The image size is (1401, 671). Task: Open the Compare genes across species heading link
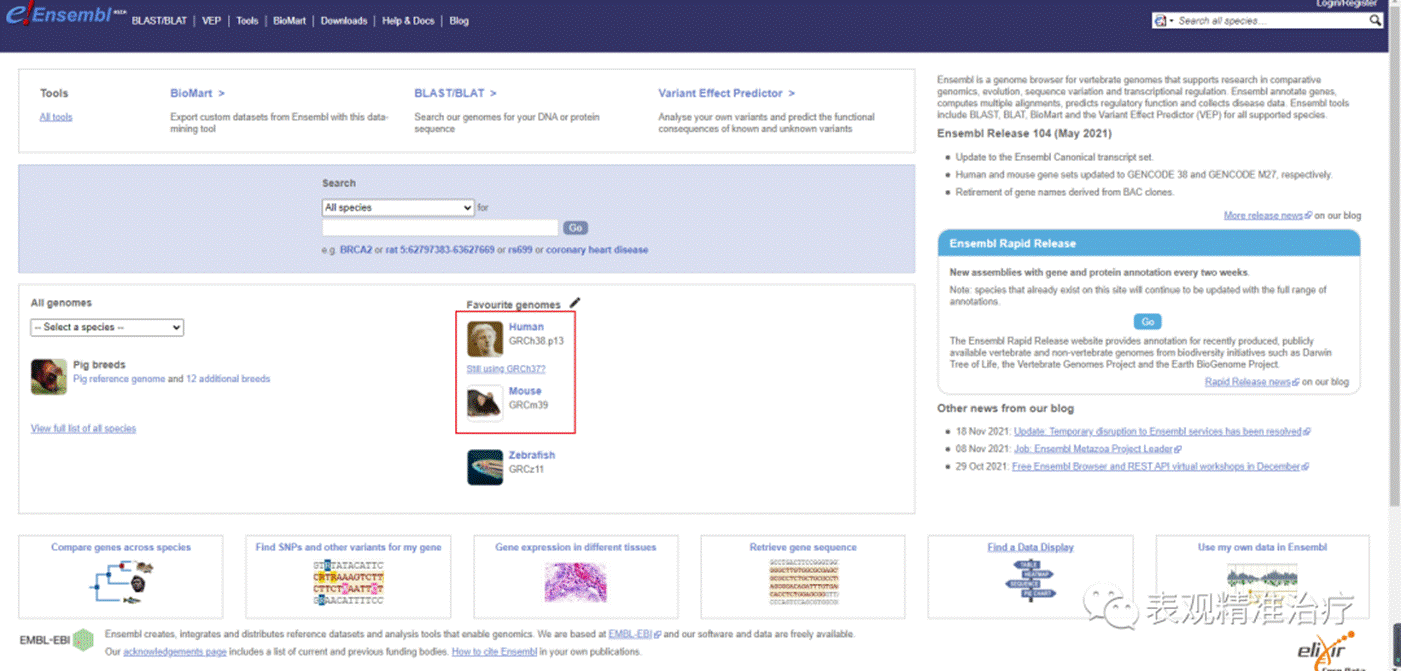121,547
